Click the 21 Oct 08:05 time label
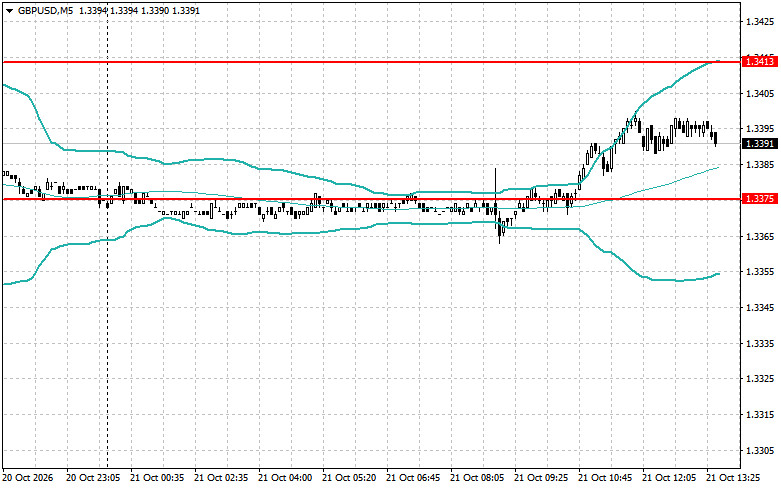Image resolution: width=781 pixels, height=489 pixels. point(477,478)
